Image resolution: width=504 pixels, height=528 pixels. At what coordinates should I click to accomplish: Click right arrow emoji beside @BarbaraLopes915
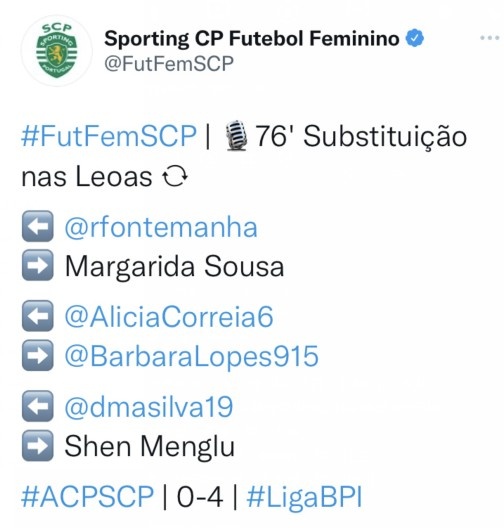tap(37, 355)
